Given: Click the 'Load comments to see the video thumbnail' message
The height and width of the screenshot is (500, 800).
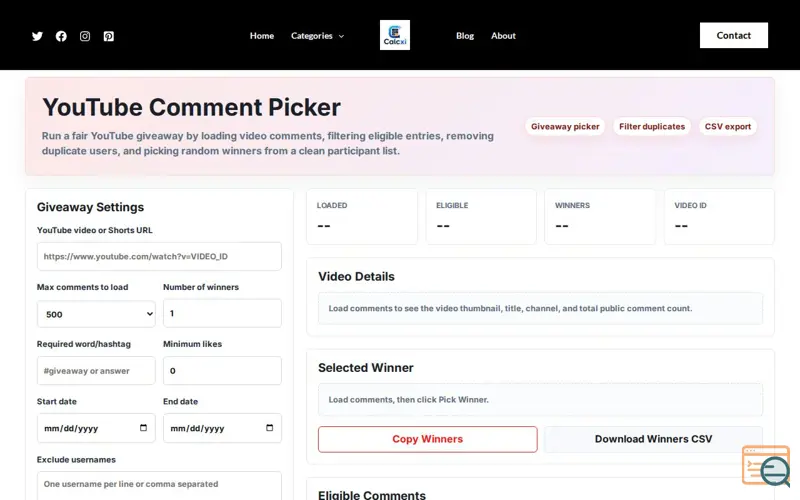Looking at the screenshot, I should tap(510, 308).
